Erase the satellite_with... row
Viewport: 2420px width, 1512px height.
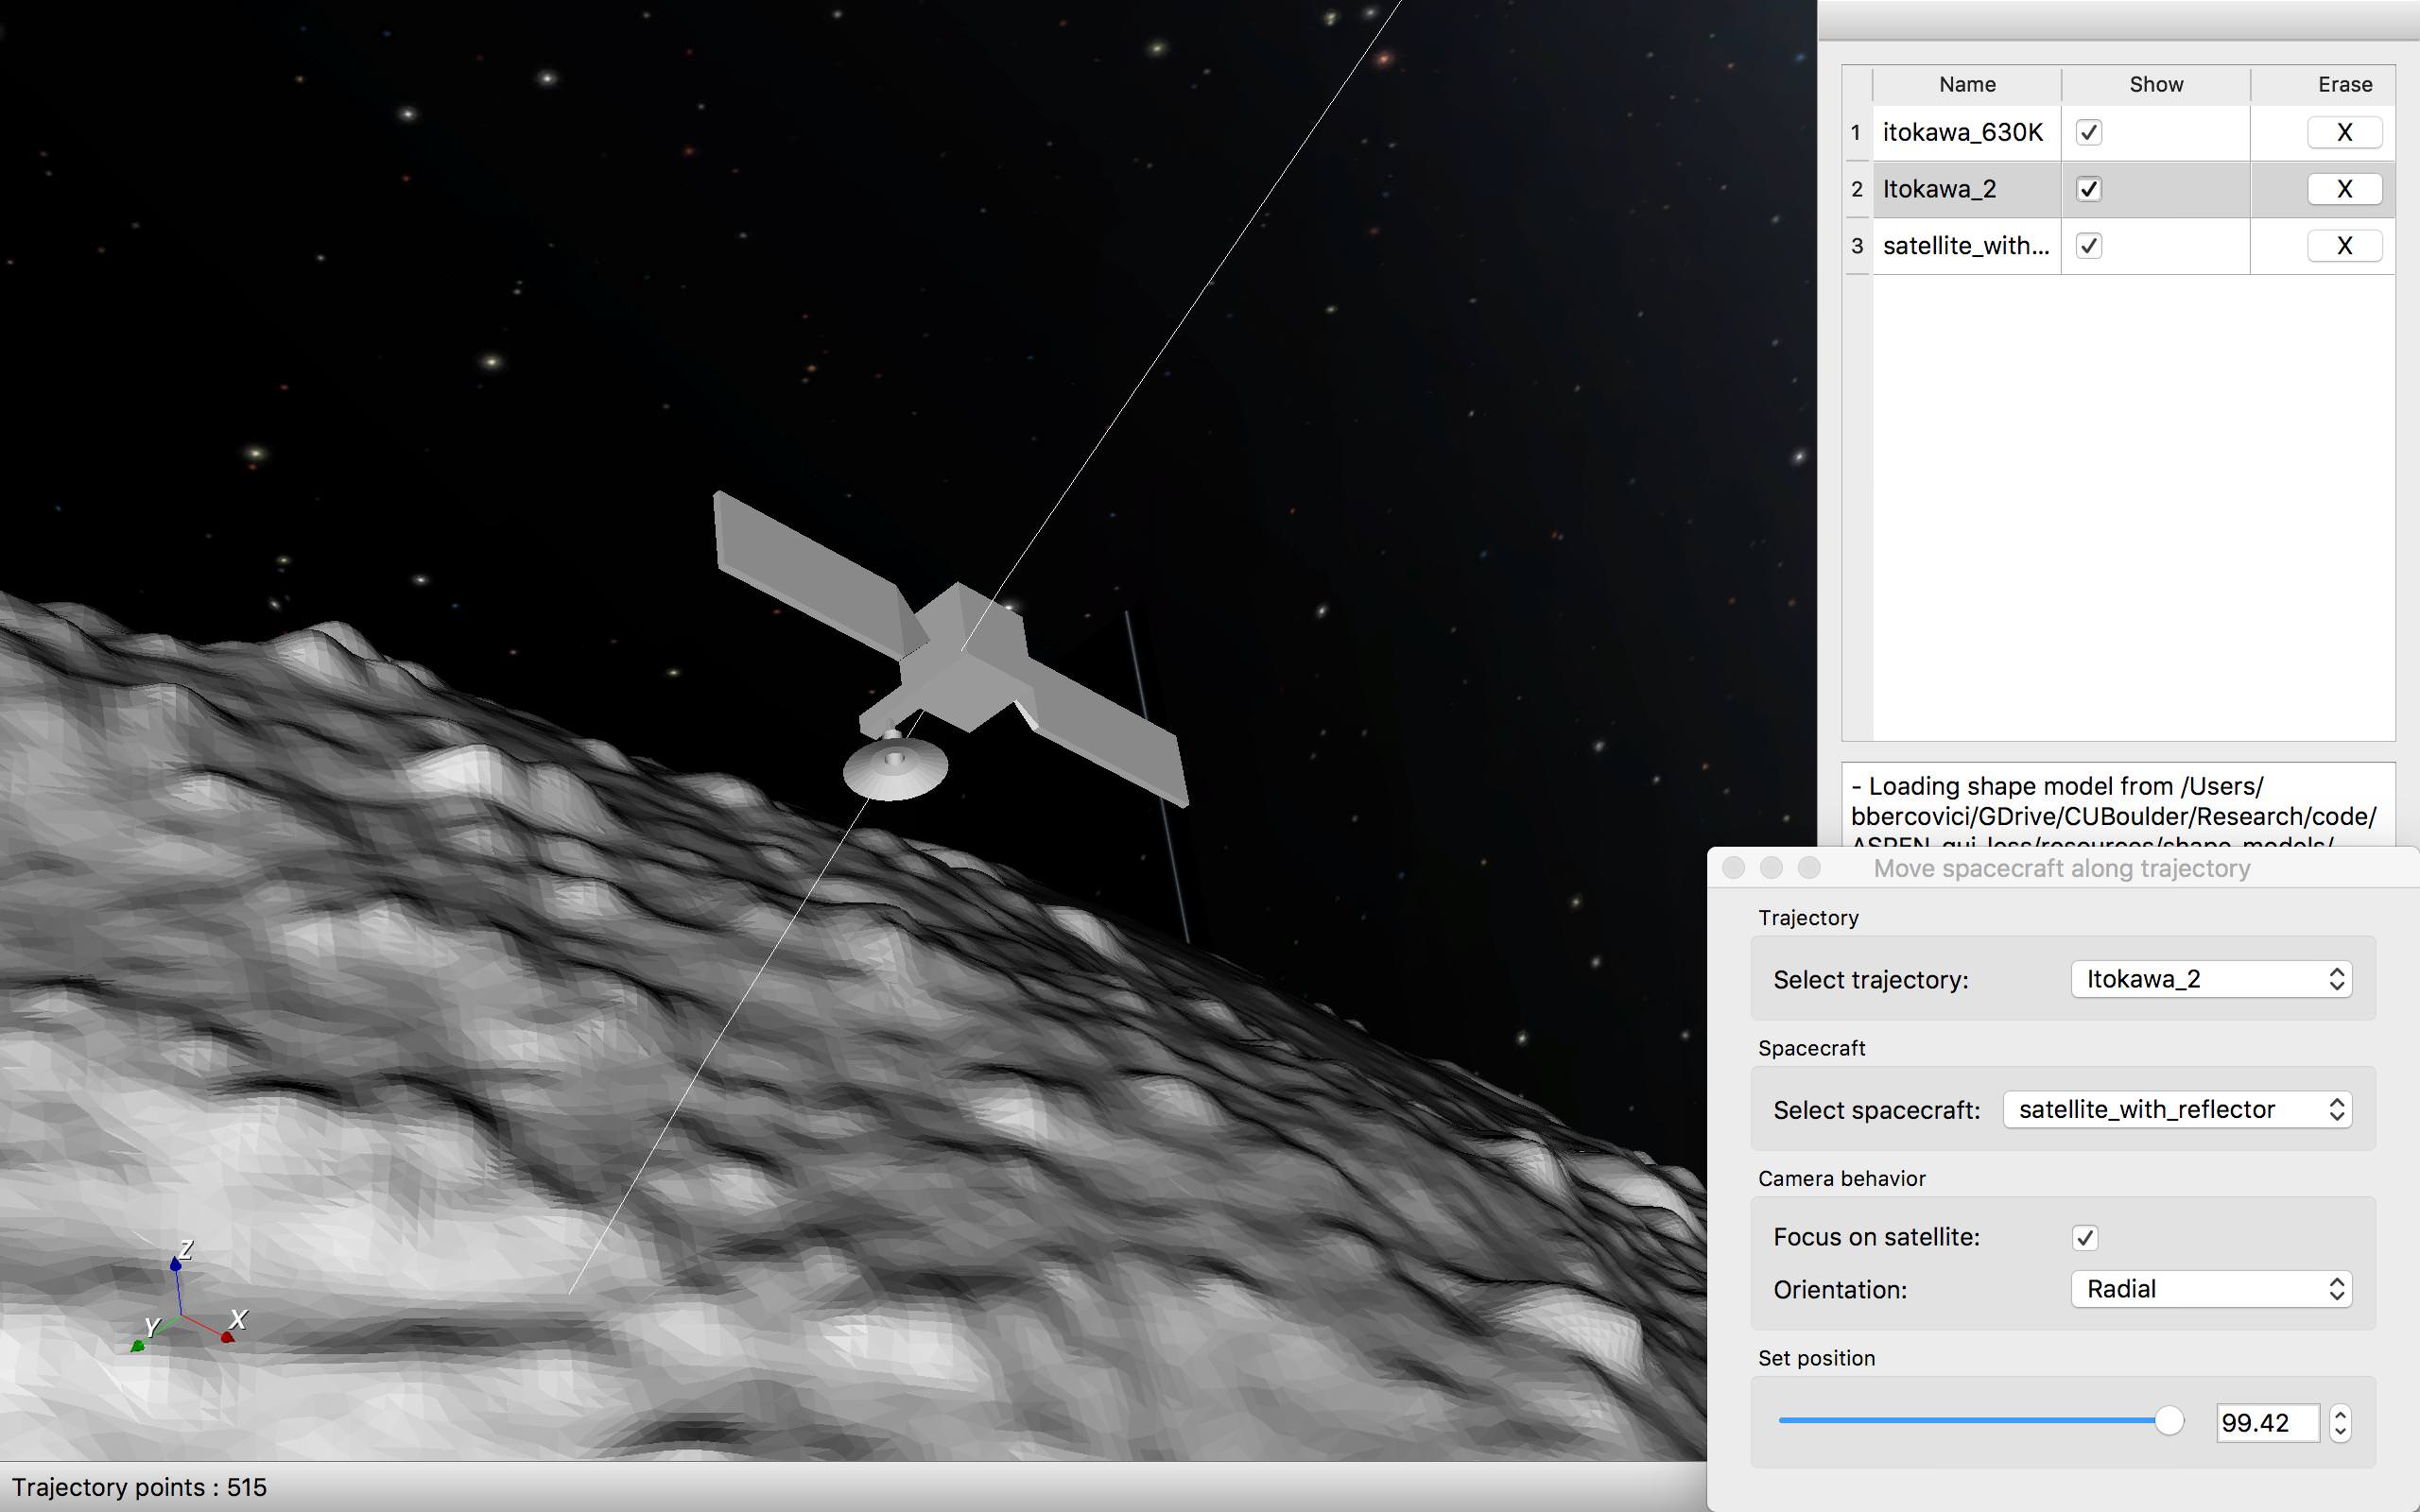[2343, 246]
